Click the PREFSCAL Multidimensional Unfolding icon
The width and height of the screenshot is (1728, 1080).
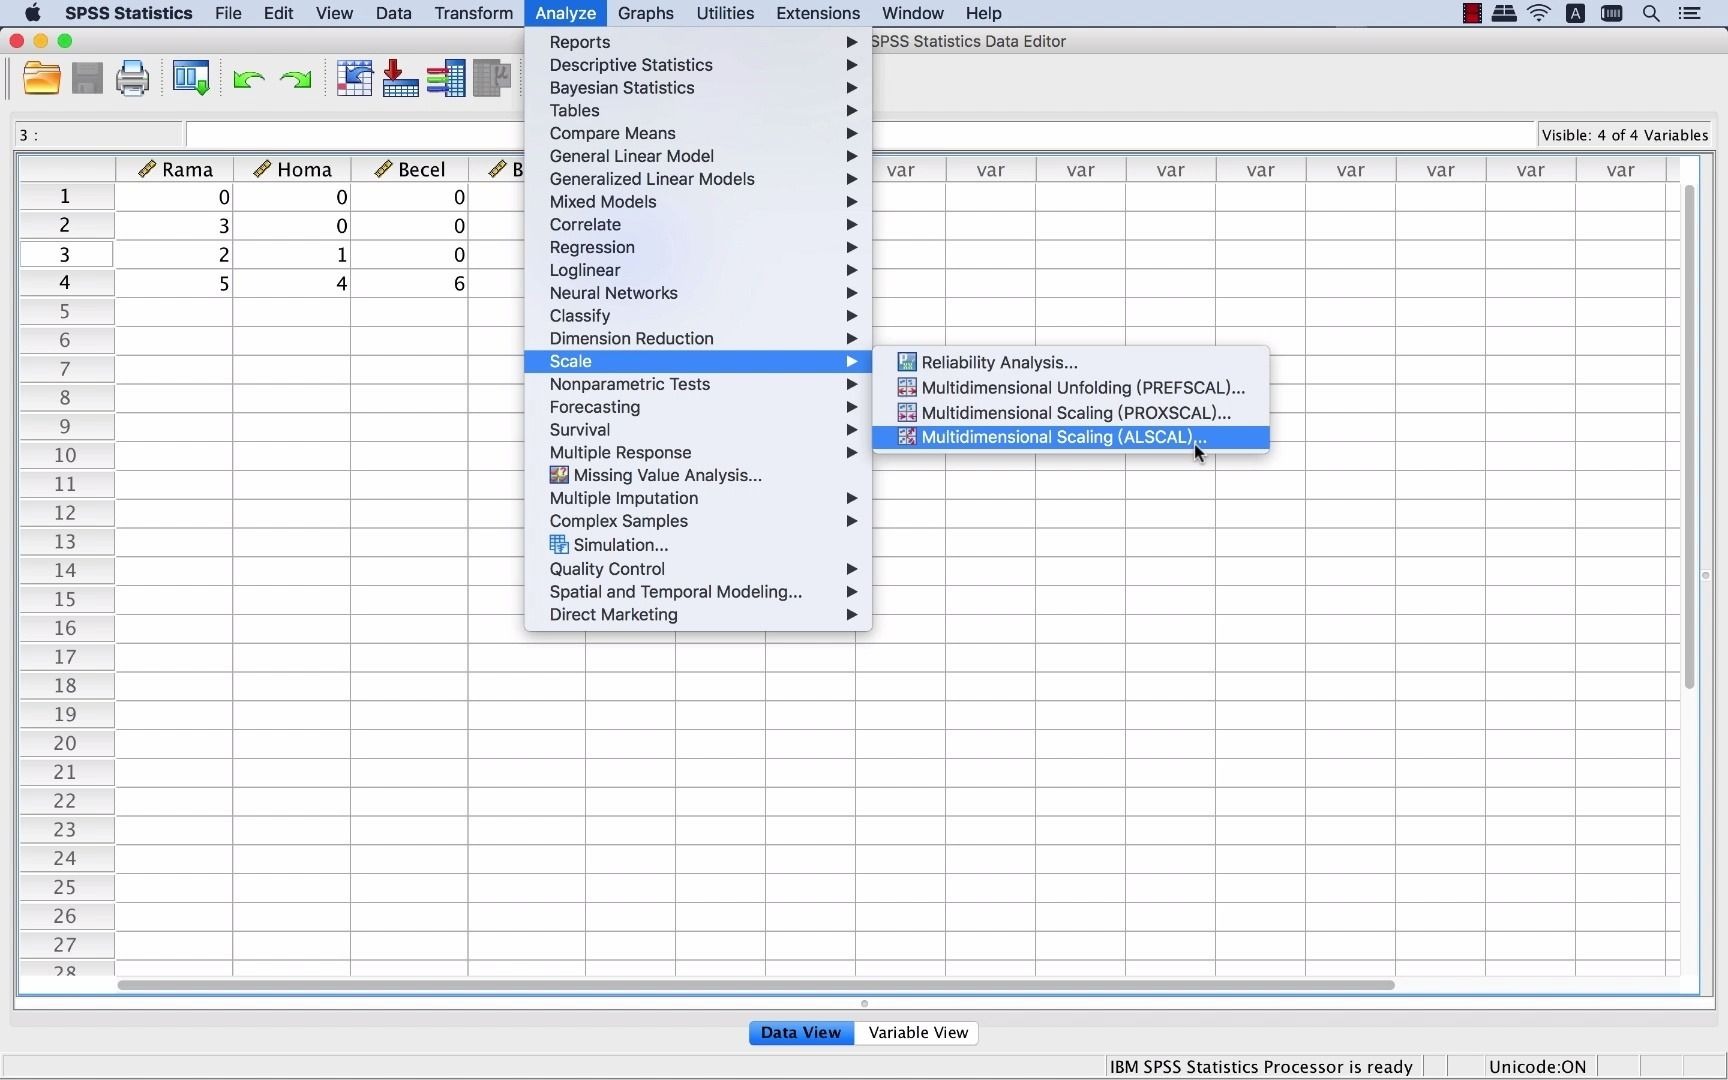pos(907,387)
